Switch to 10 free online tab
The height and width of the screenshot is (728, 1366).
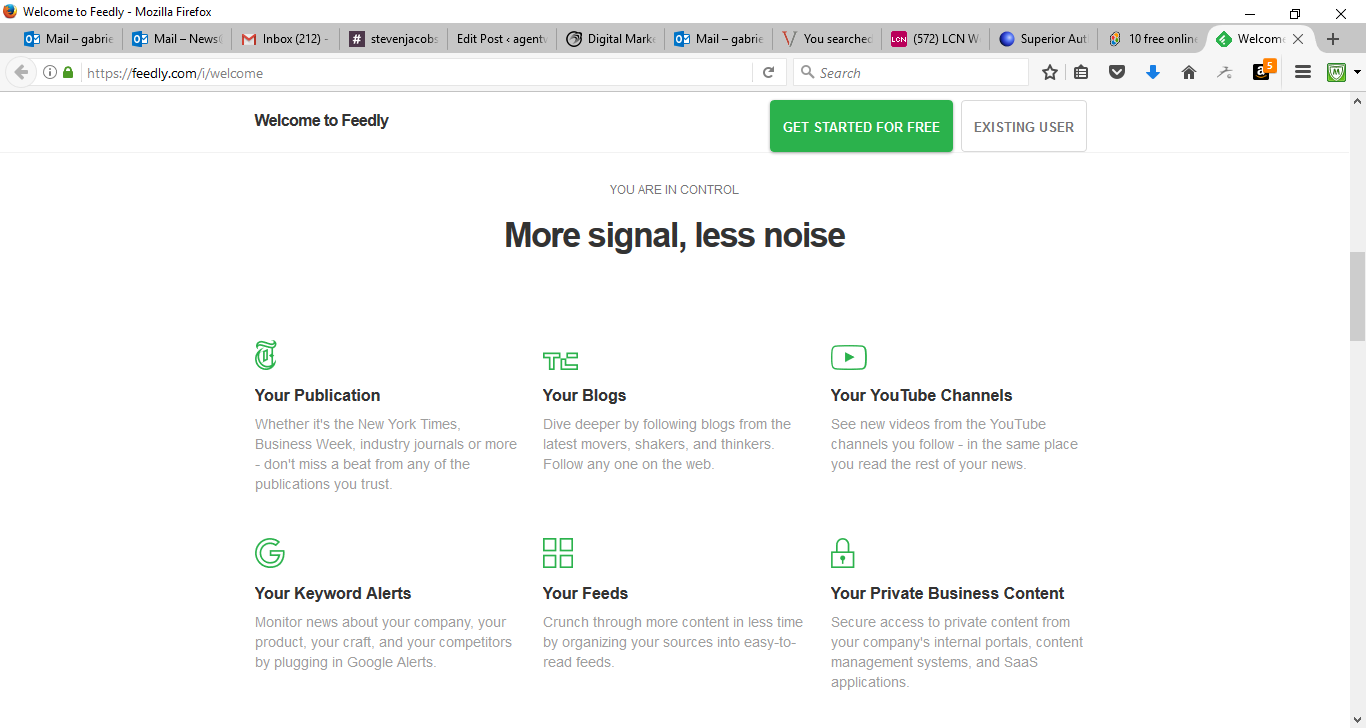1151,39
